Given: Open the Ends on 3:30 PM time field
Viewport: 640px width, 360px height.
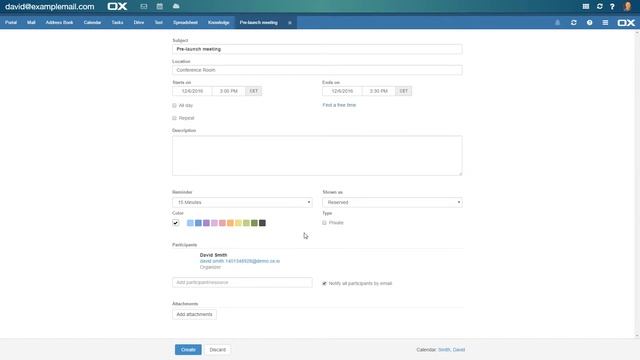Looking at the screenshot, I should pyautogui.click(x=379, y=91).
